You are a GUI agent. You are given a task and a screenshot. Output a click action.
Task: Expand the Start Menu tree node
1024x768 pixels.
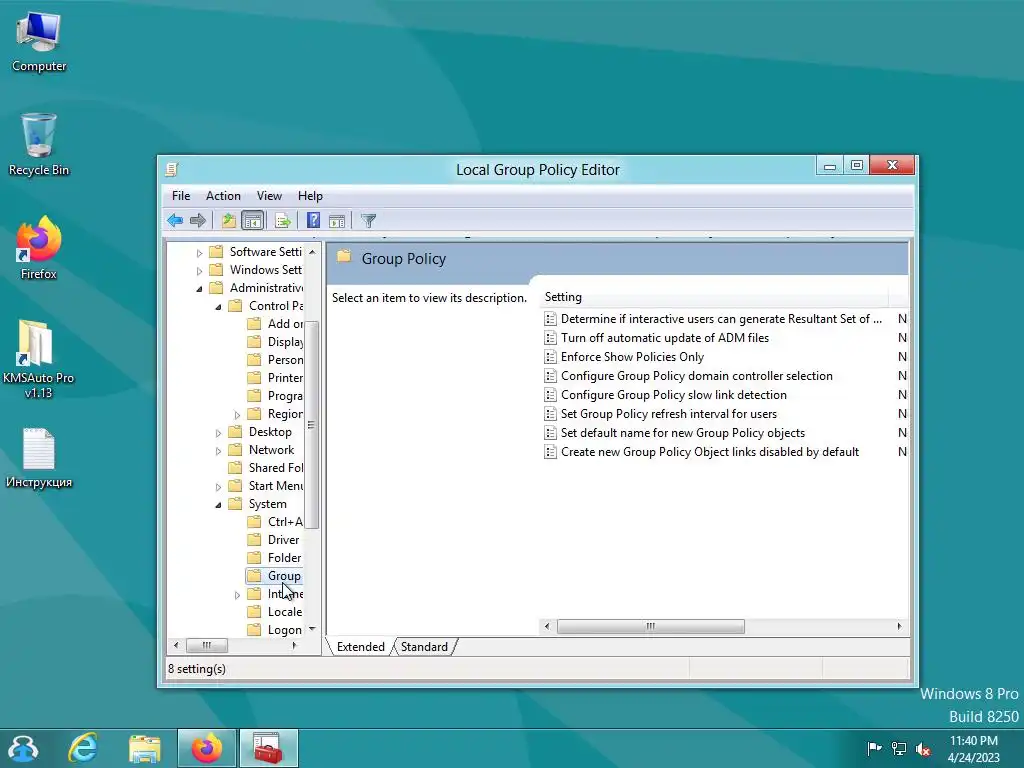[219, 487]
